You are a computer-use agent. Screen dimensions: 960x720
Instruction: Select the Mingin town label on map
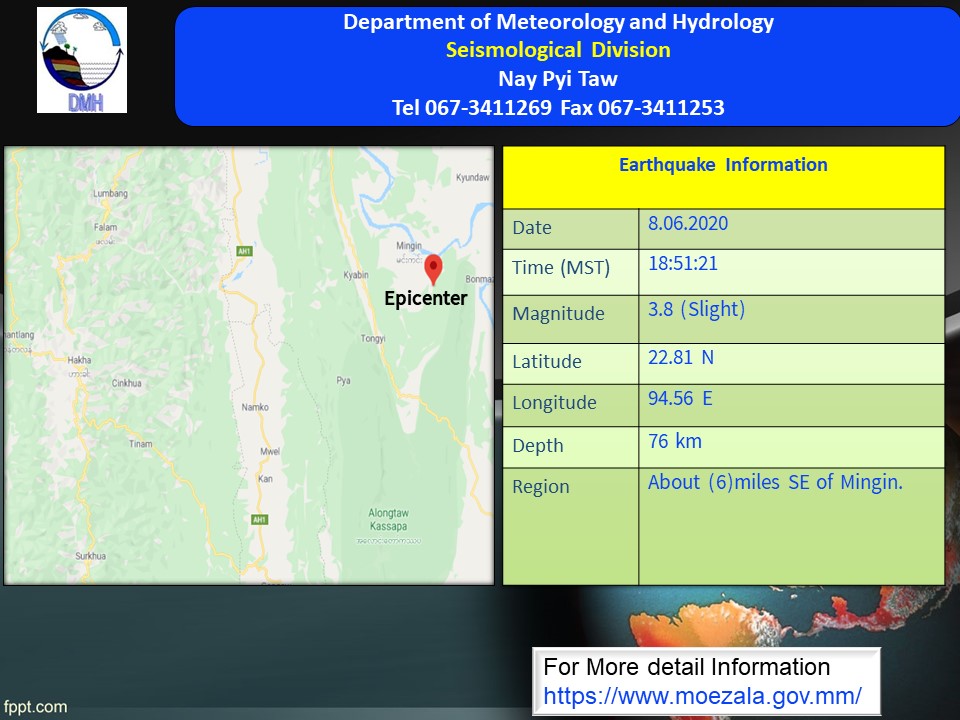pos(408,246)
